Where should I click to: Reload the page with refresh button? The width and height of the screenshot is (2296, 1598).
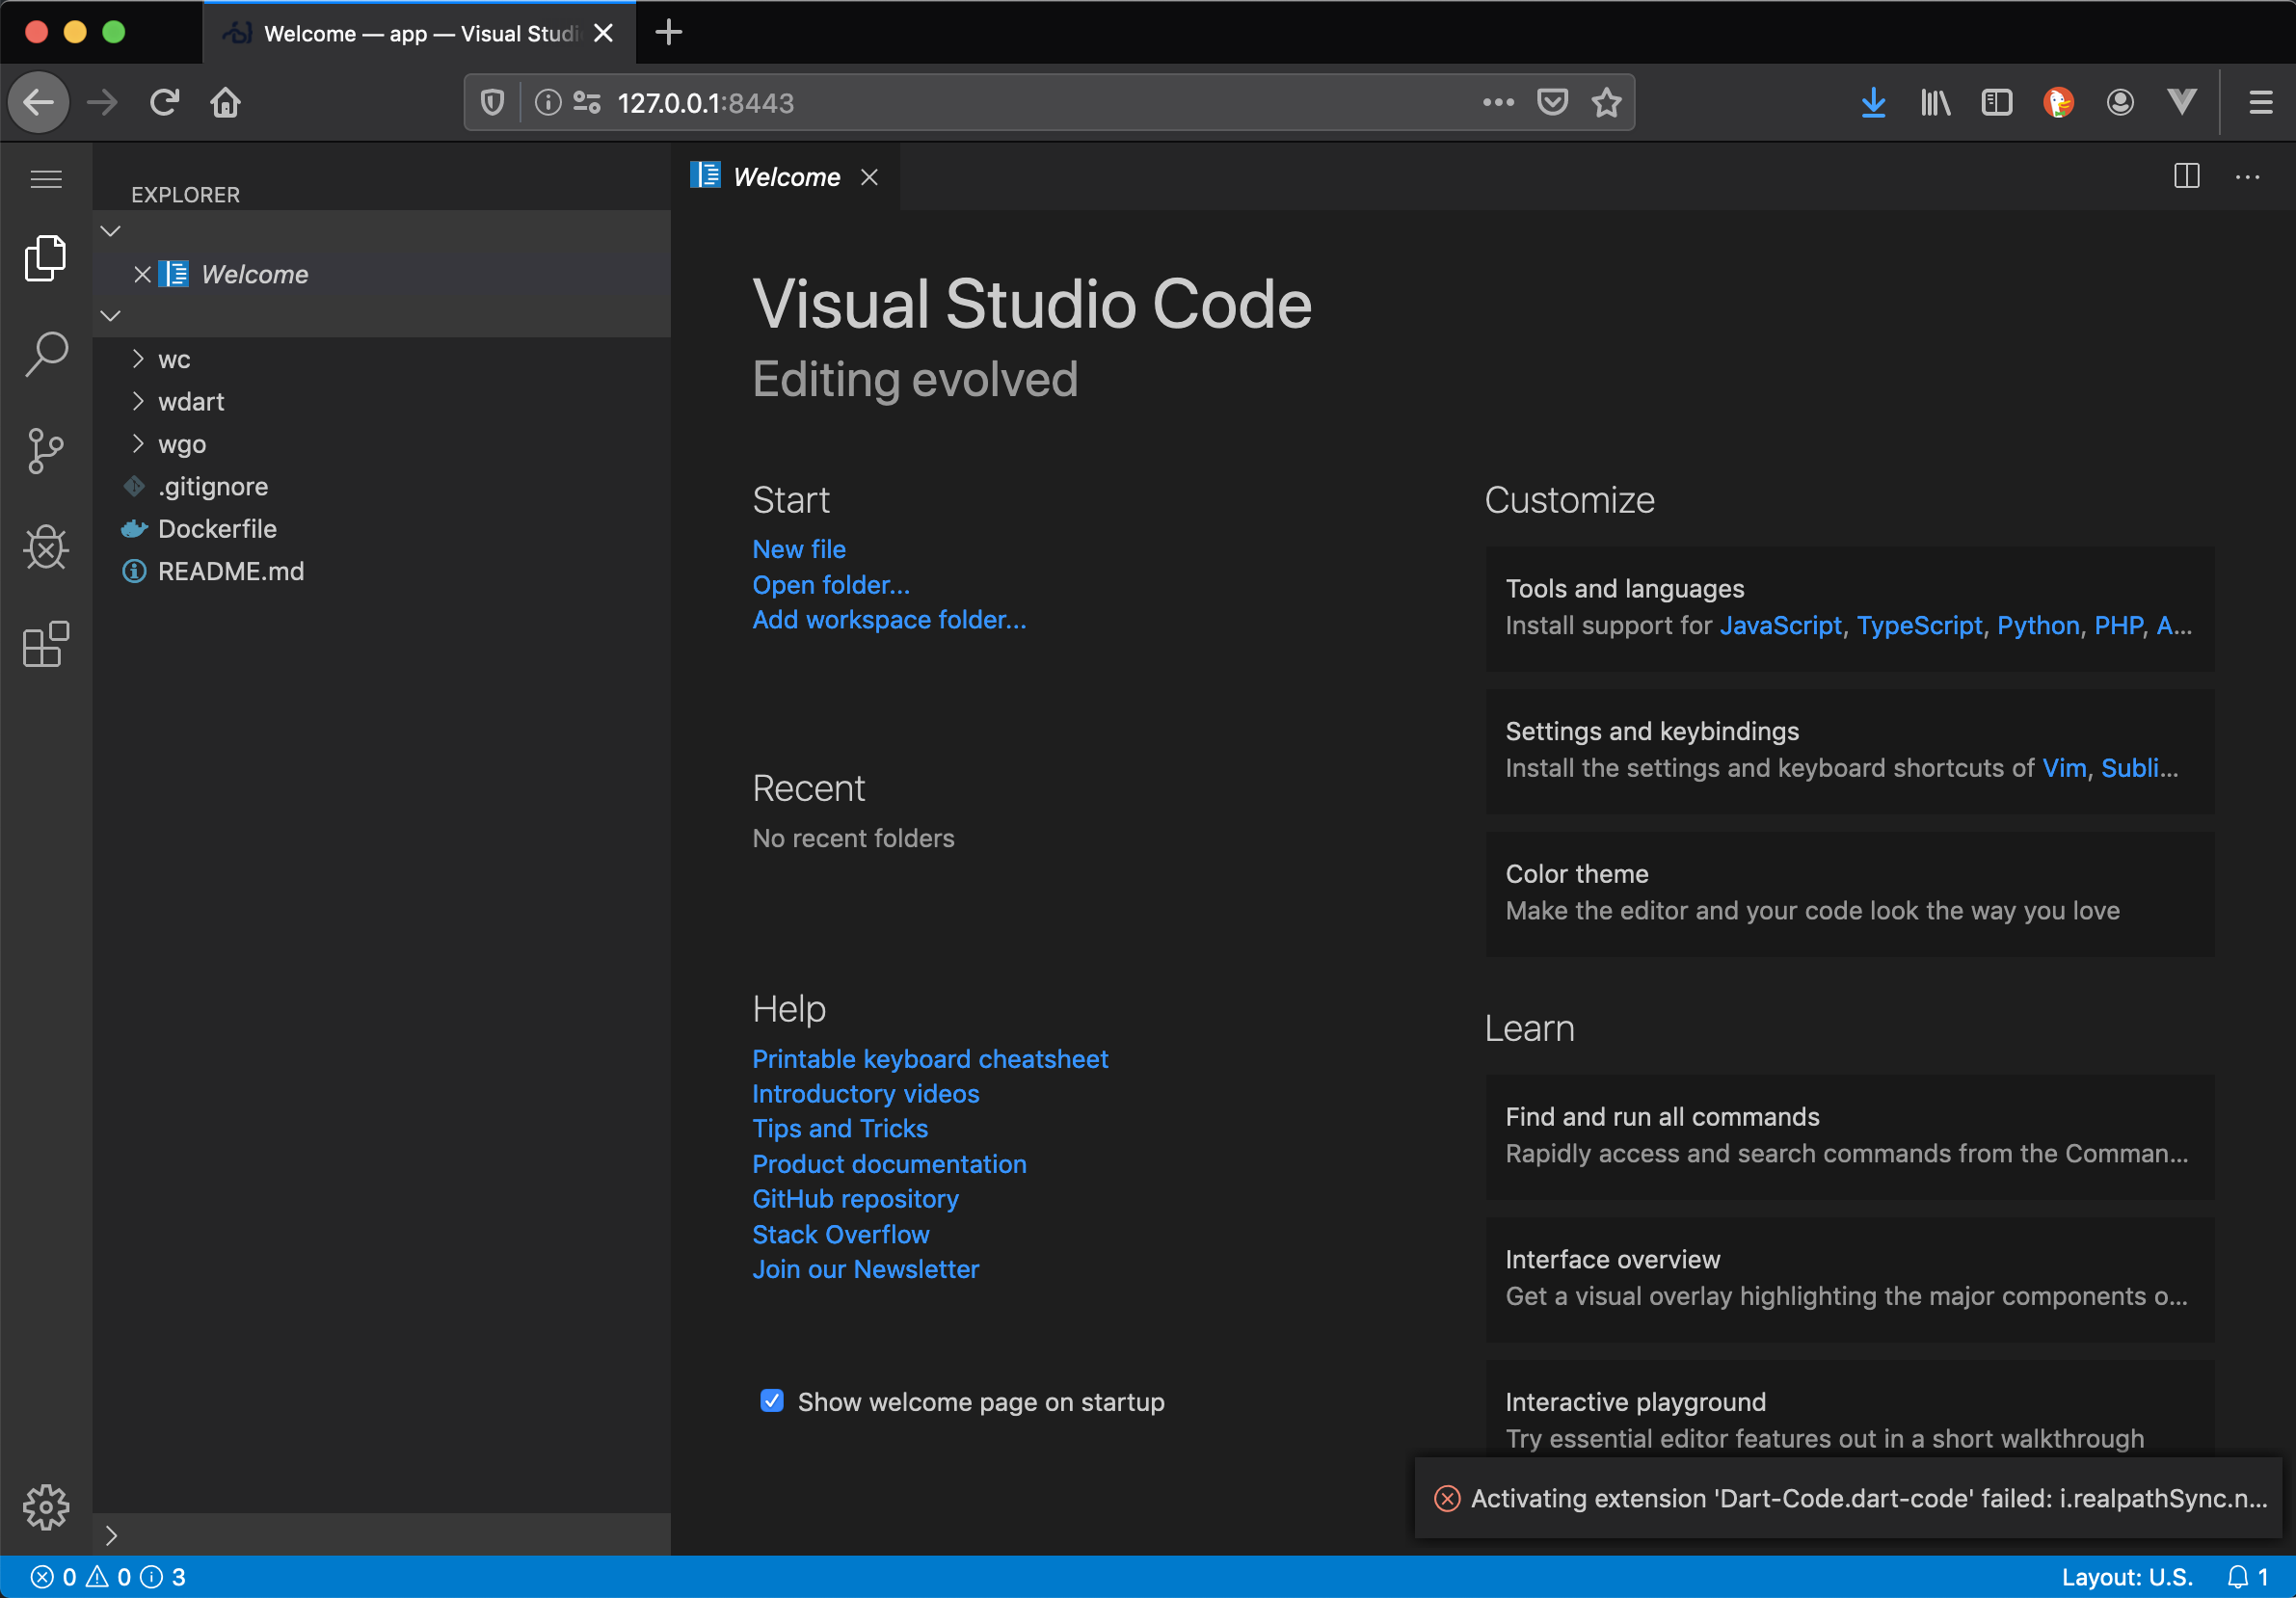164,102
